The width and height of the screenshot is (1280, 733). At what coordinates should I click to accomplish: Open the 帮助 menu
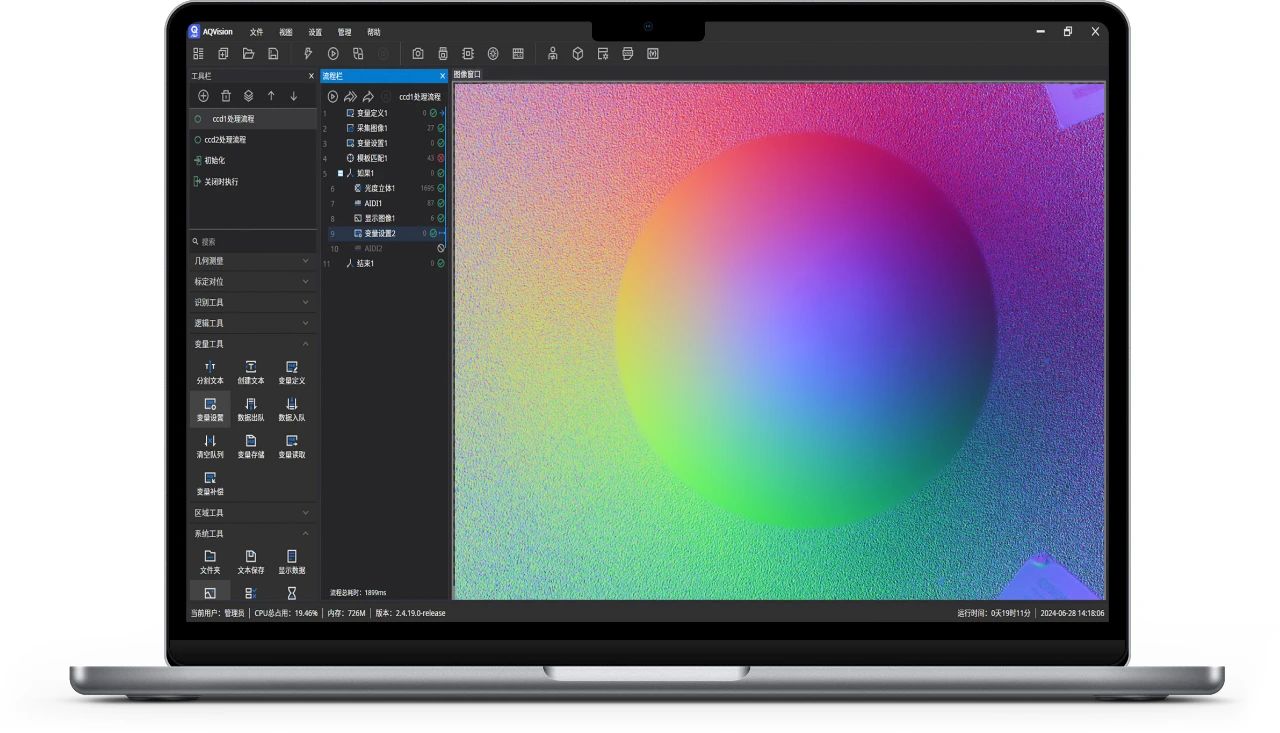(x=373, y=32)
